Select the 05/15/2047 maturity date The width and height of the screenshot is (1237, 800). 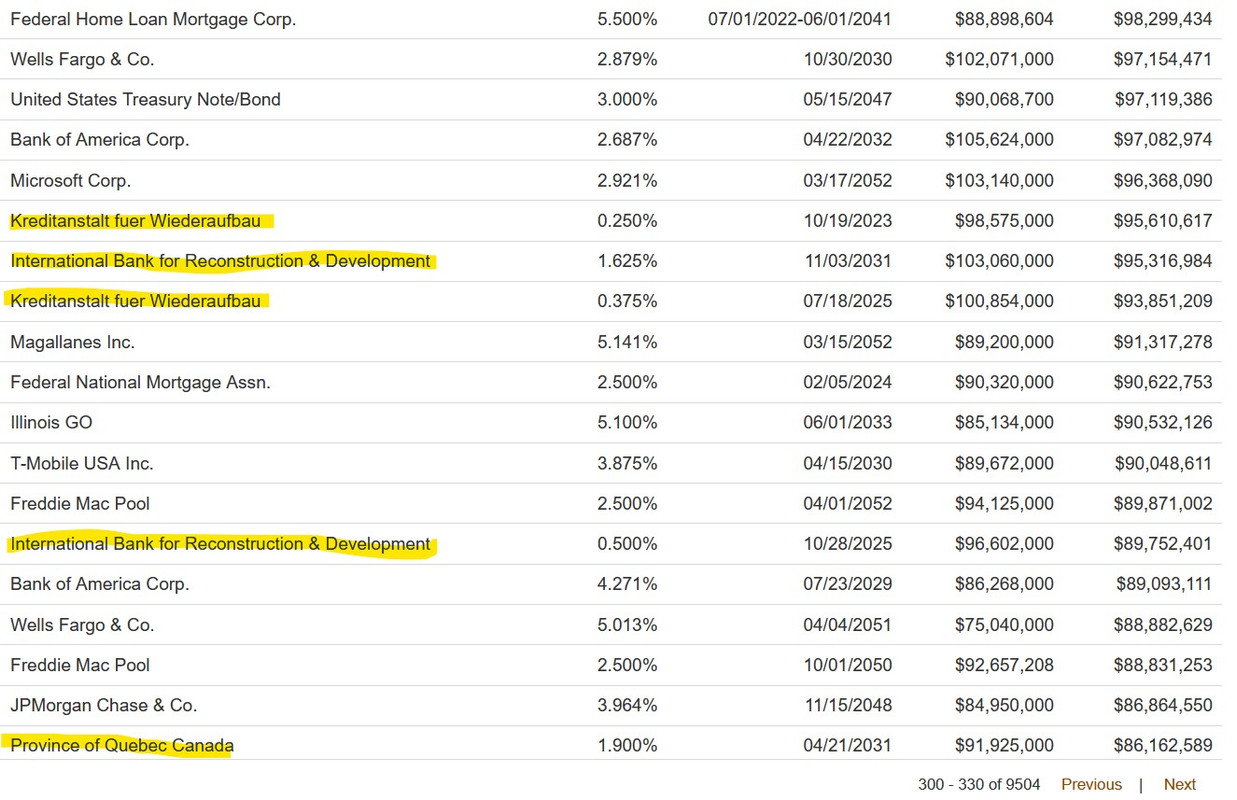click(x=848, y=99)
